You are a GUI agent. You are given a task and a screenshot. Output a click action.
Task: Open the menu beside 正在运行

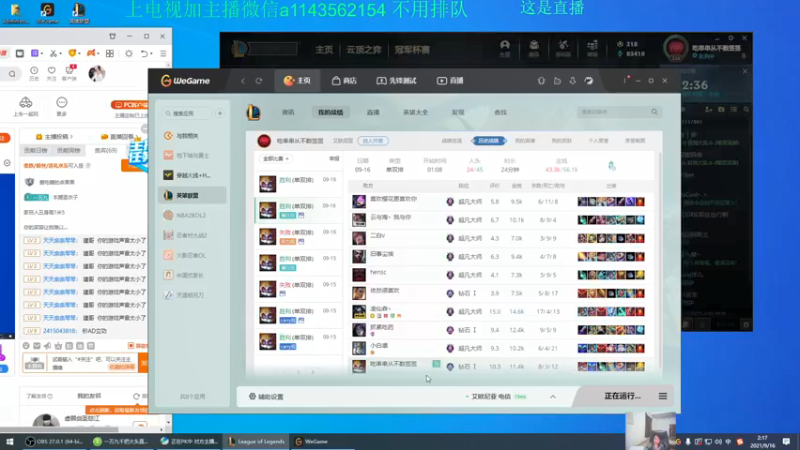coord(663,396)
